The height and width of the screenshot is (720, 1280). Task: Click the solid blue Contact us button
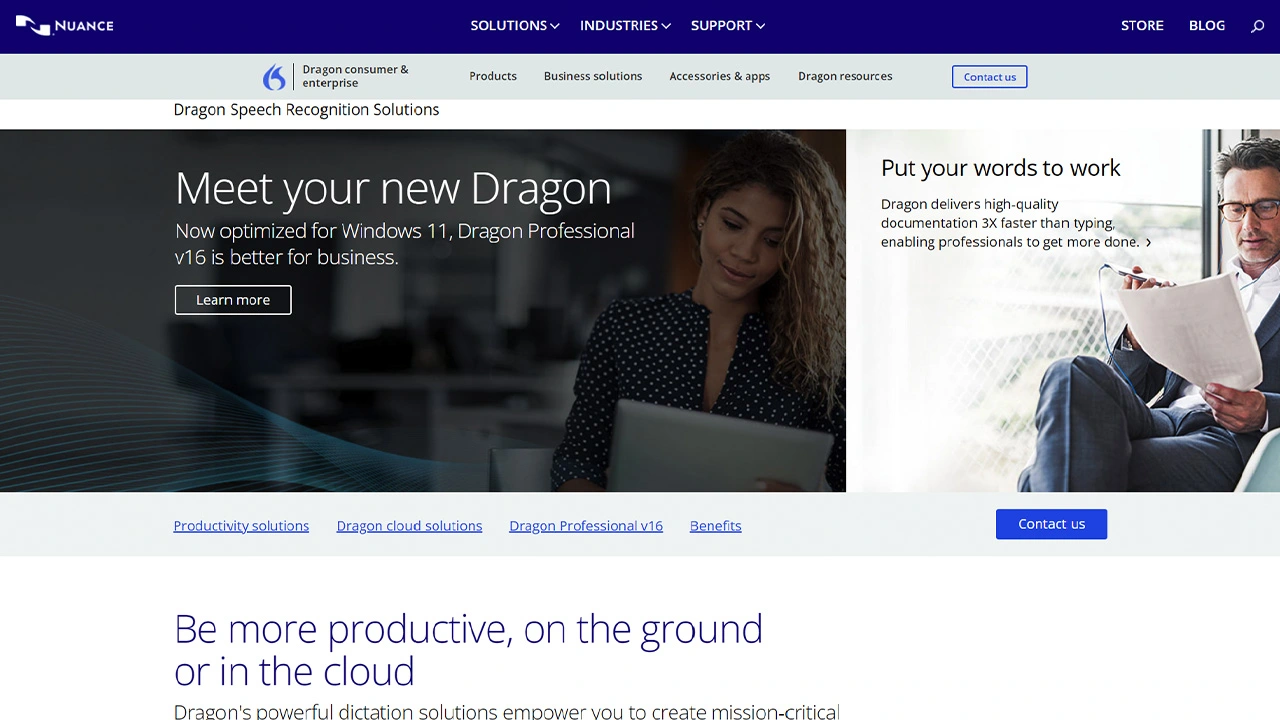pyautogui.click(x=1051, y=524)
